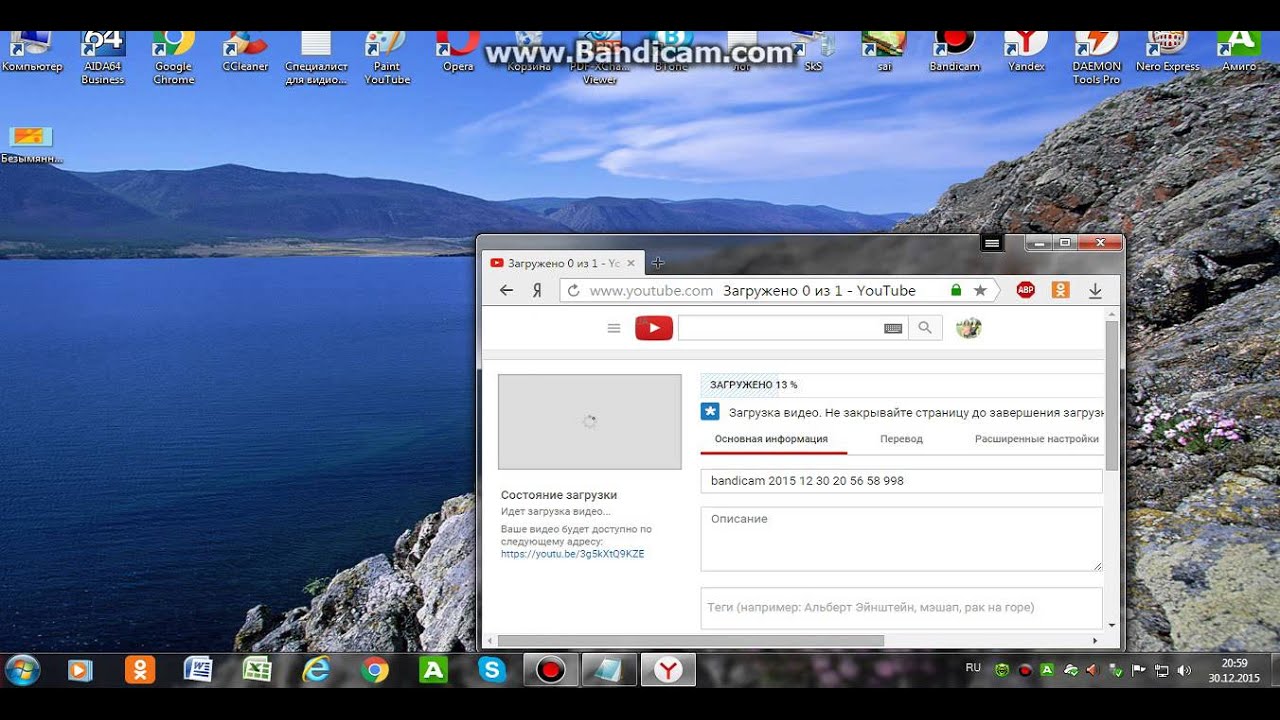Open Odnoklassniki from the taskbar
Viewport: 1280px width, 720px height.
(140, 670)
